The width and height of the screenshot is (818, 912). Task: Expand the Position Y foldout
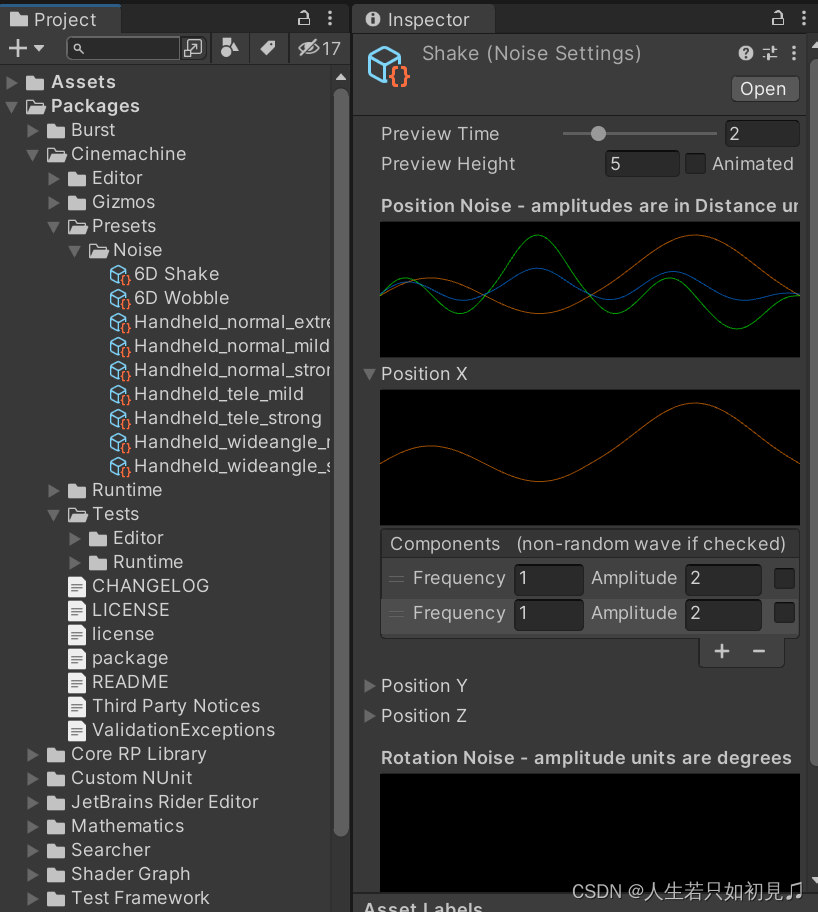[x=369, y=686]
